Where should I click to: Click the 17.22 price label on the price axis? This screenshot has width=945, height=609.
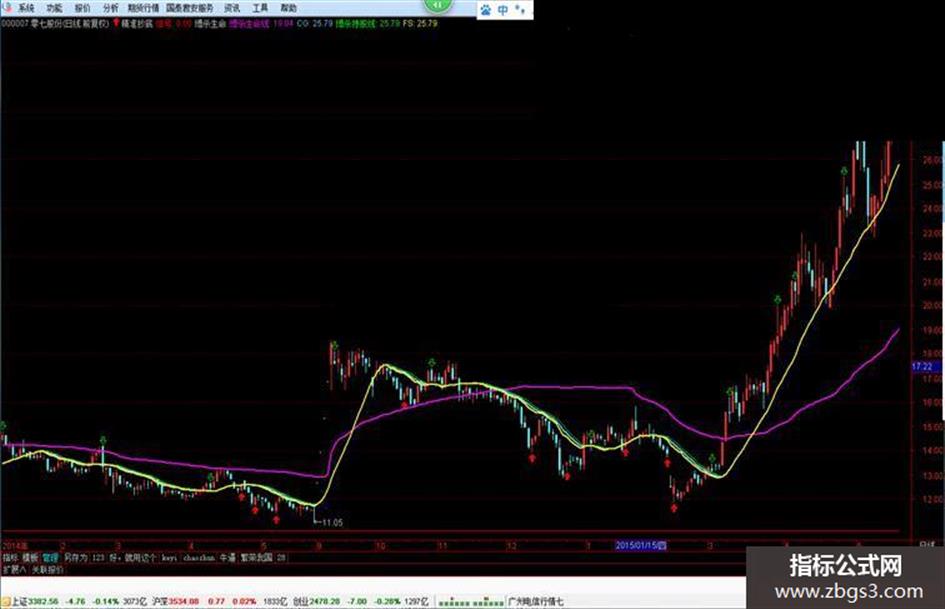coord(922,367)
